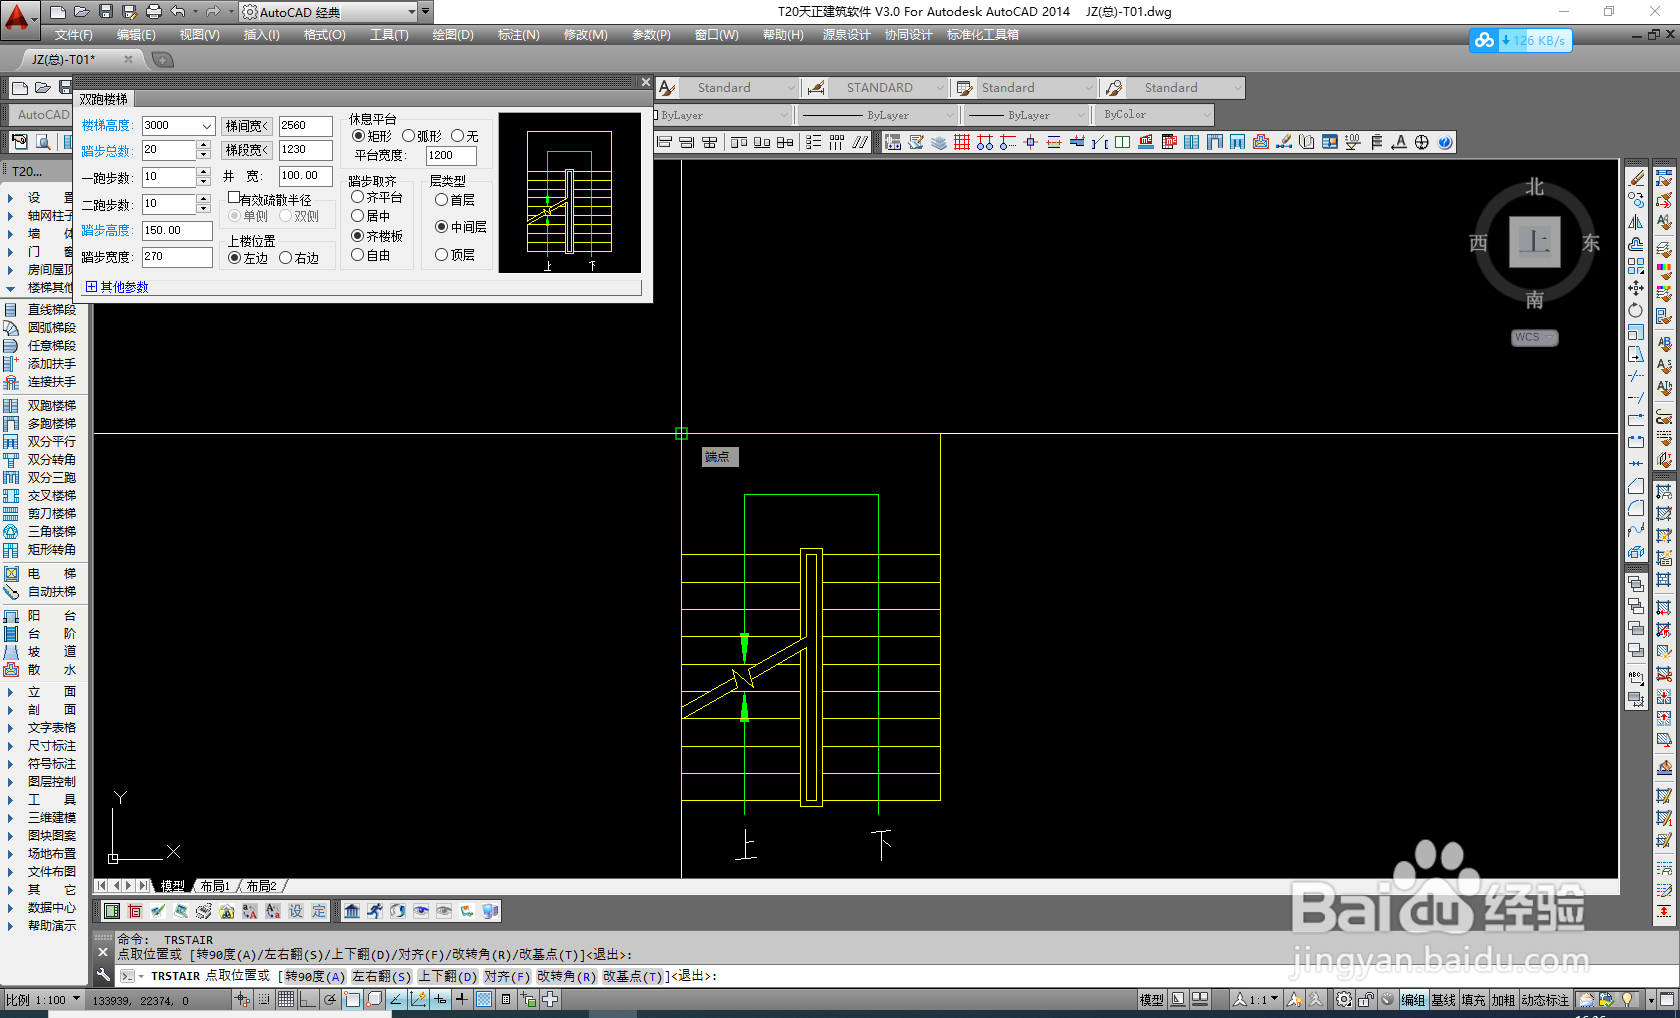This screenshot has width=1680, height=1018.
Task: Click the Undo arrow in quick access toolbar
Action: click(x=177, y=12)
